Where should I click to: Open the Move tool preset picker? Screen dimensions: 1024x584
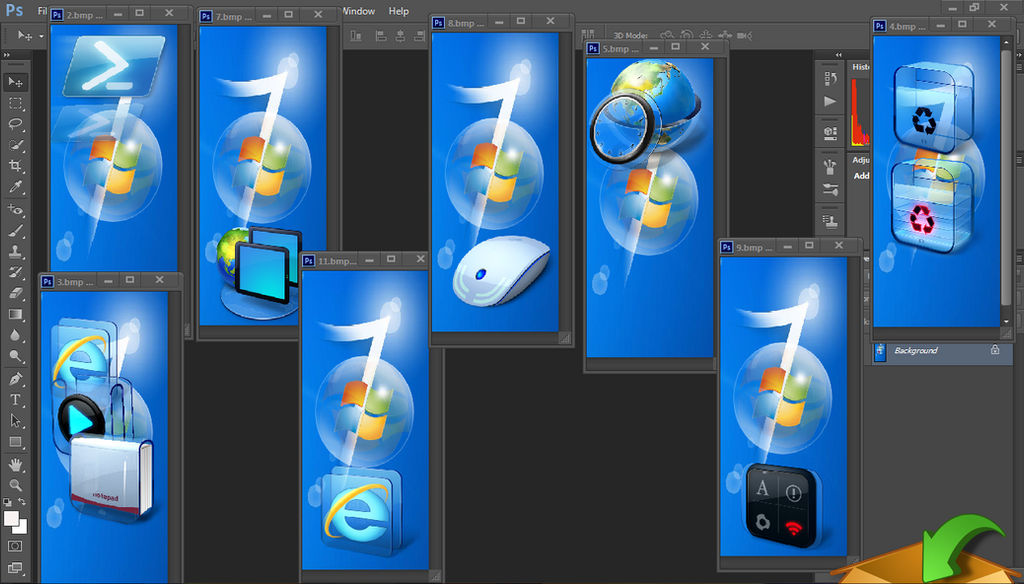coord(42,36)
